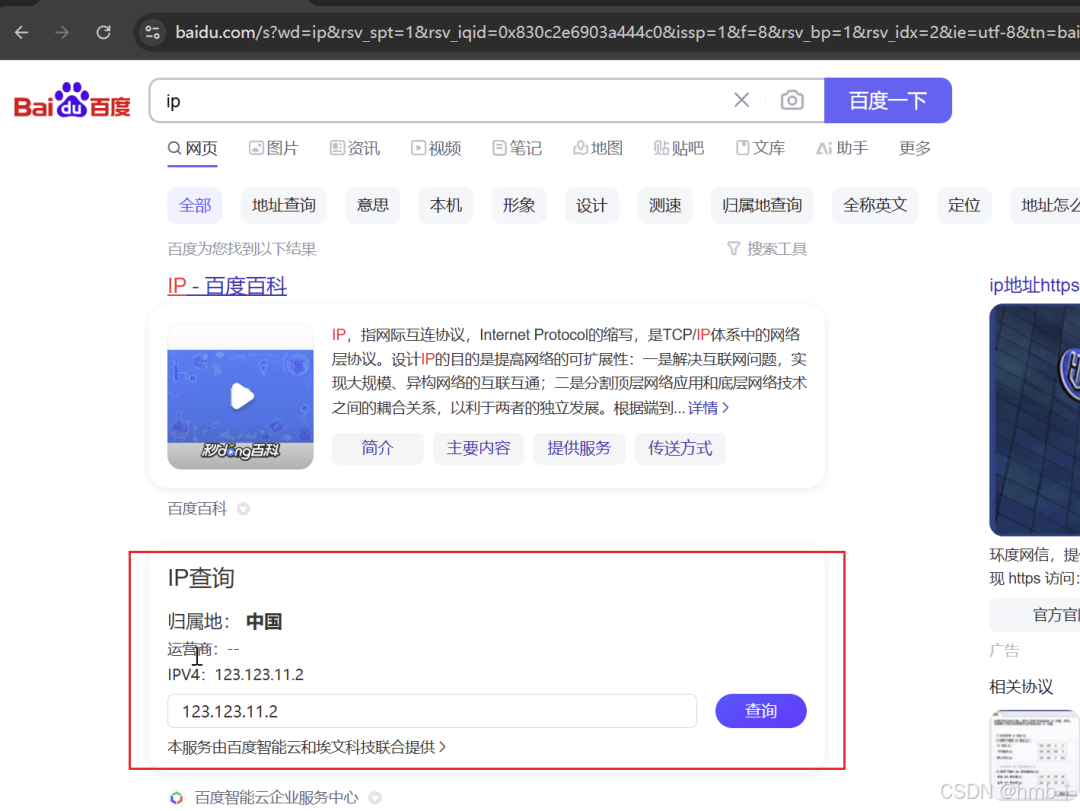This screenshot has width=1080, height=811.
Task: Select the 网页 tab
Action: click(x=193, y=148)
